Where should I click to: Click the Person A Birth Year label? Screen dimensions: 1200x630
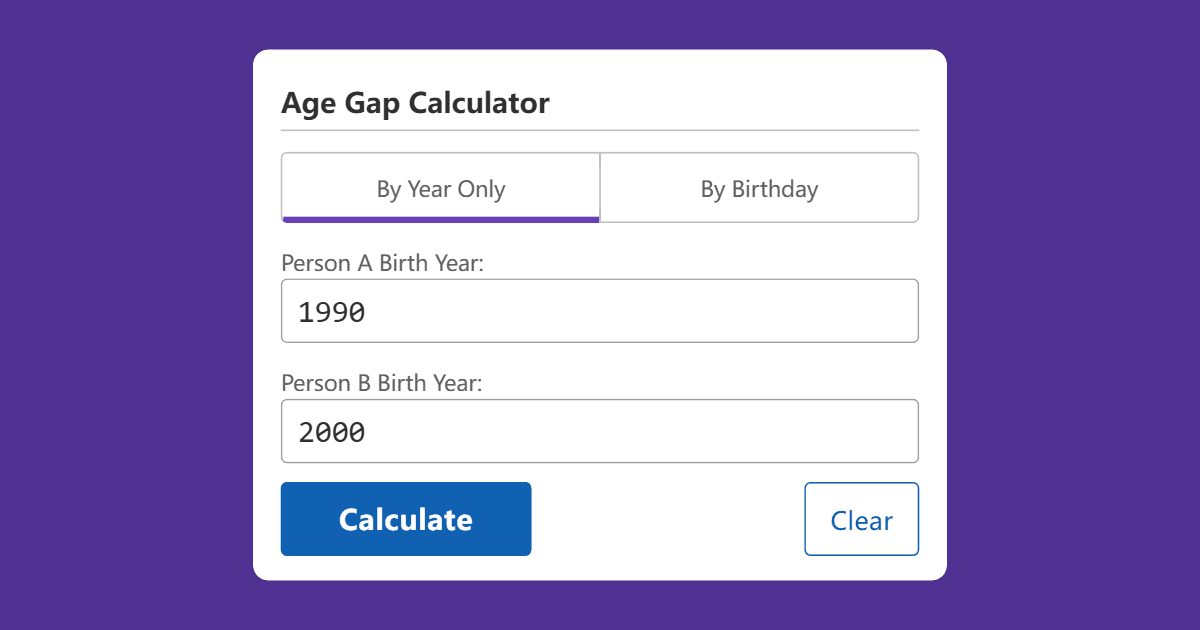pyautogui.click(x=381, y=263)
